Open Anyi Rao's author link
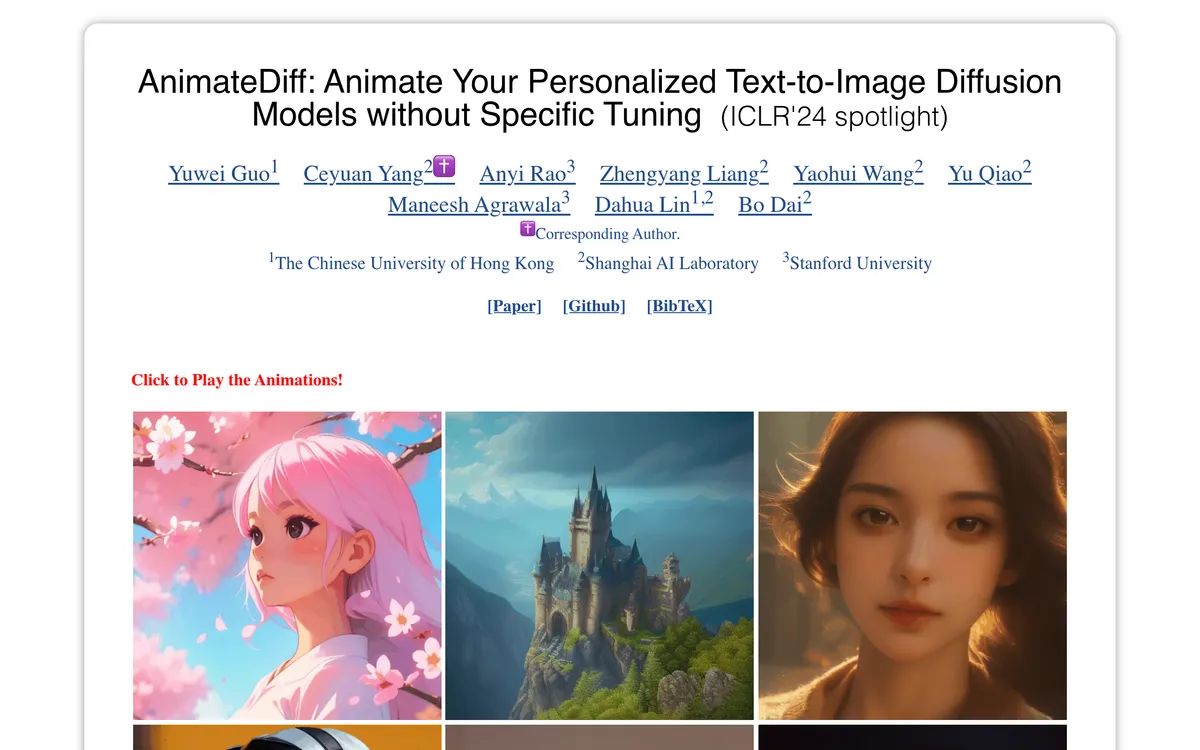The image size is (1200, 750). pyautogui.click(x=527, y=173)
